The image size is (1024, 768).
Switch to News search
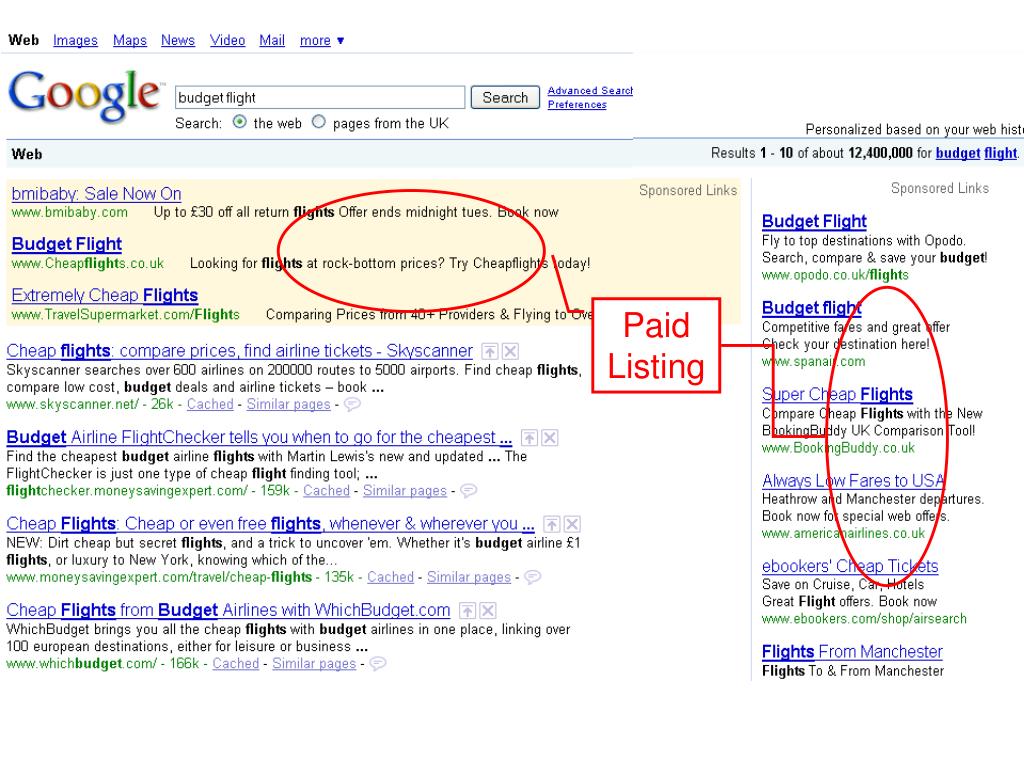pyautogui.click(x=178, y=40)
